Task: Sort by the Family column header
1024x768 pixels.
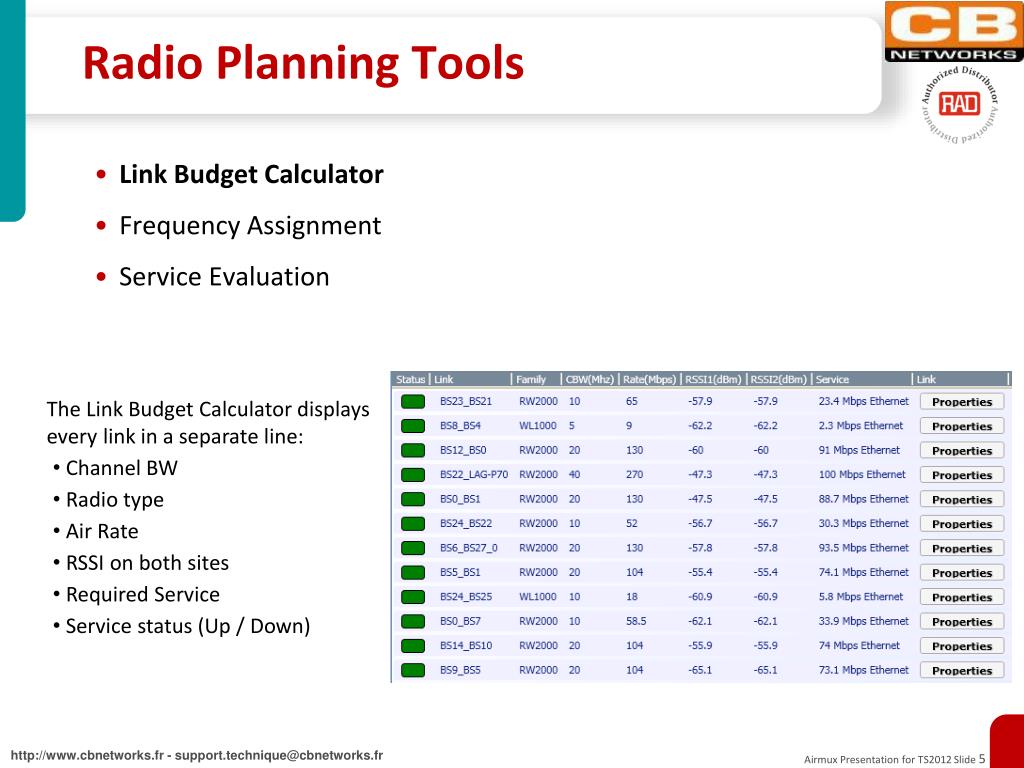Action: (x=531, y=379)
